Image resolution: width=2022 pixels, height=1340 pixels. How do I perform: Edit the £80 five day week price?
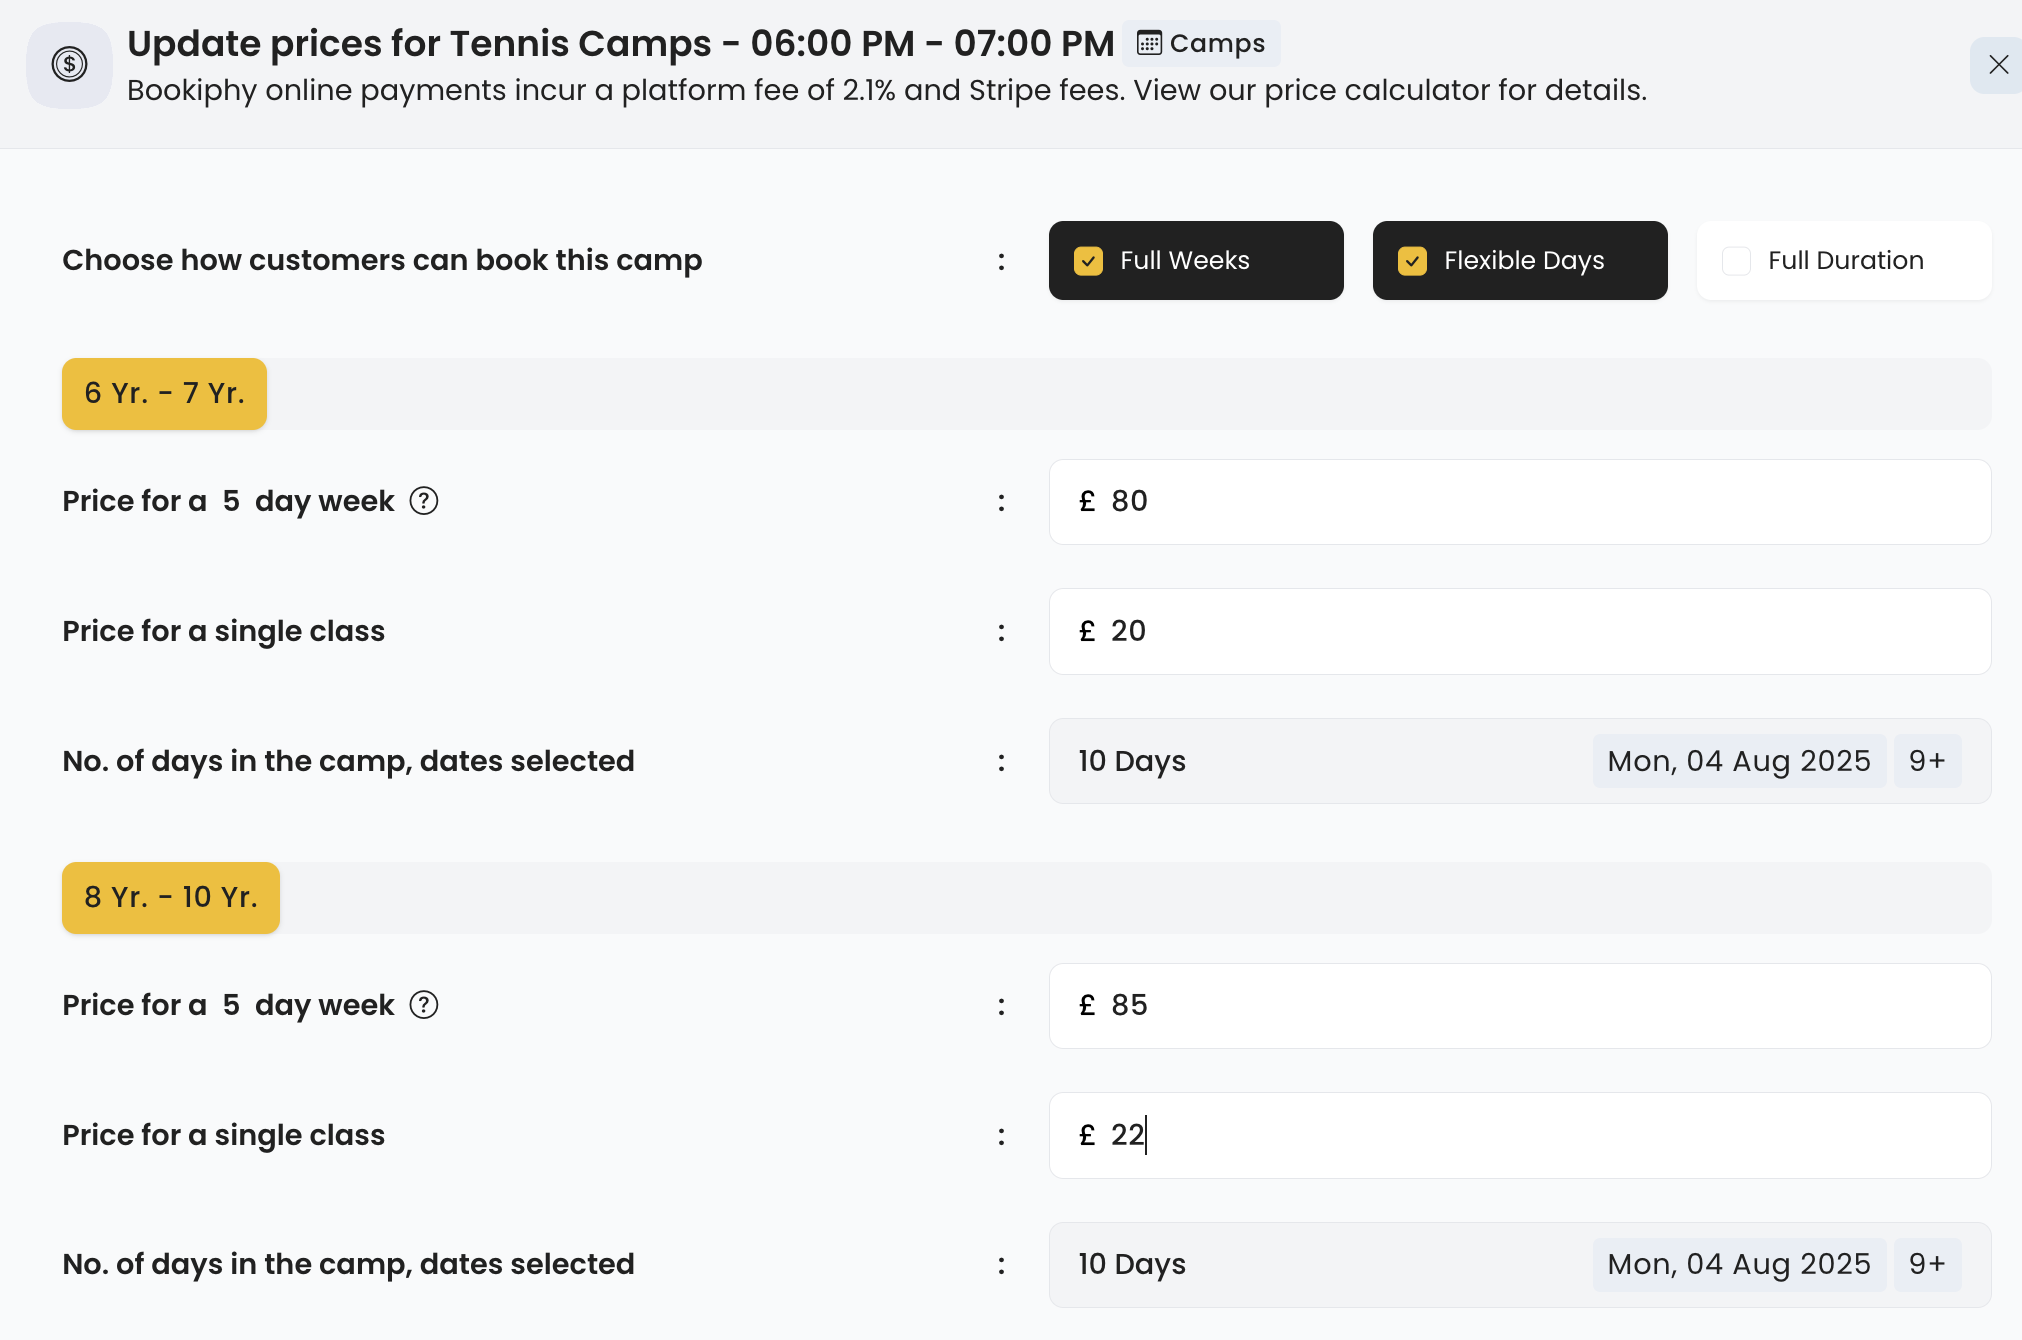pyautogui.click(x=1518, y=502)
